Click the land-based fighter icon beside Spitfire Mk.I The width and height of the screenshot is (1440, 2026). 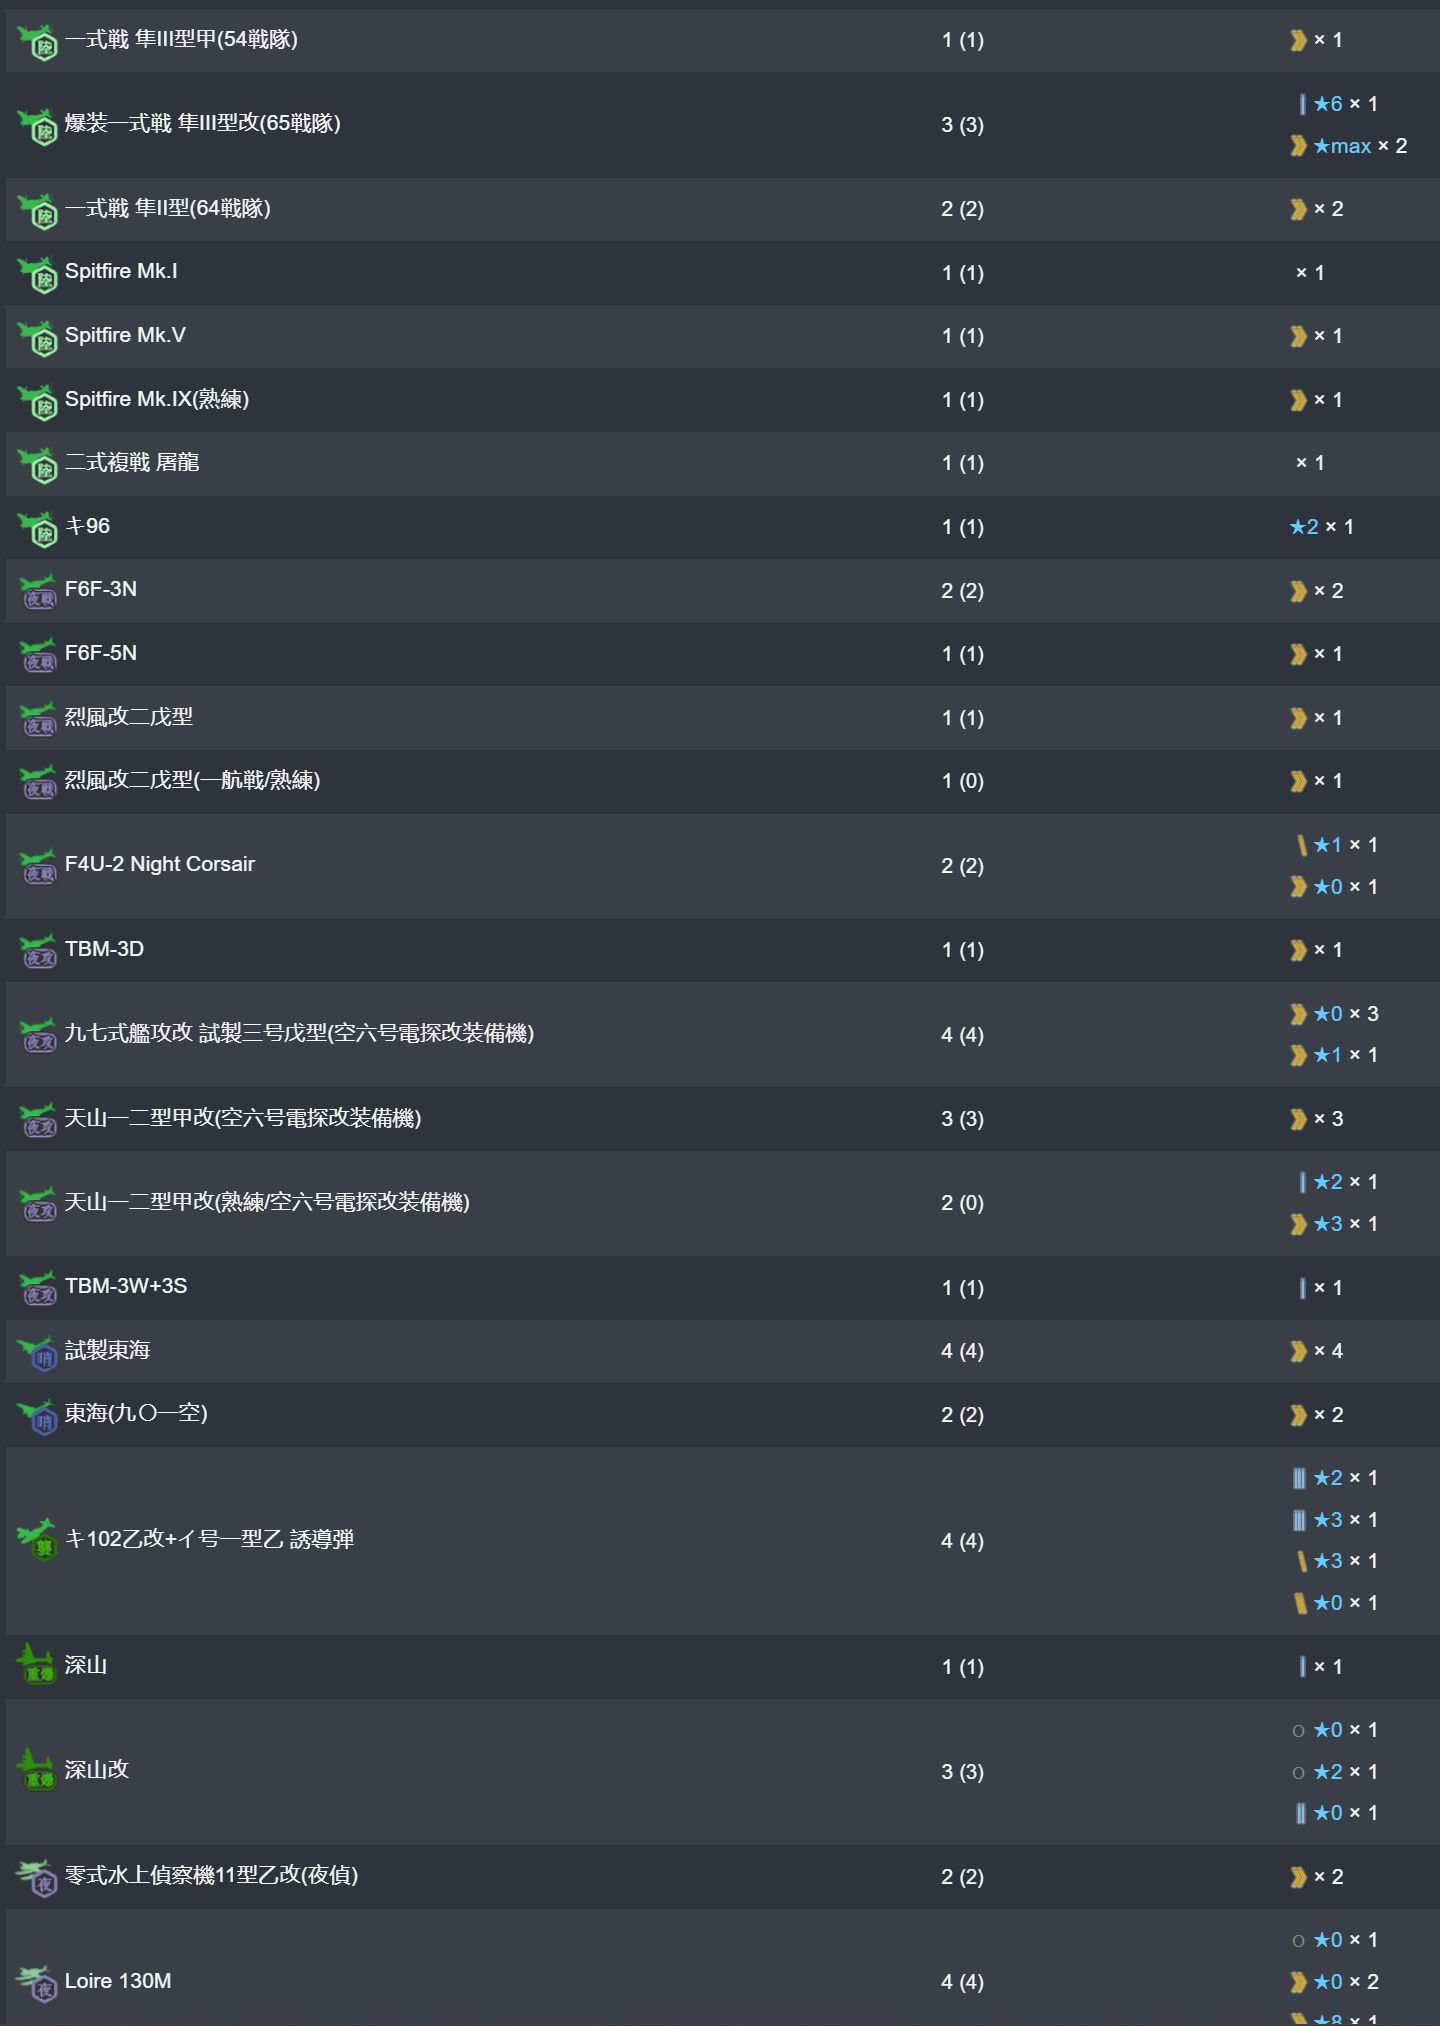(39, 274)
